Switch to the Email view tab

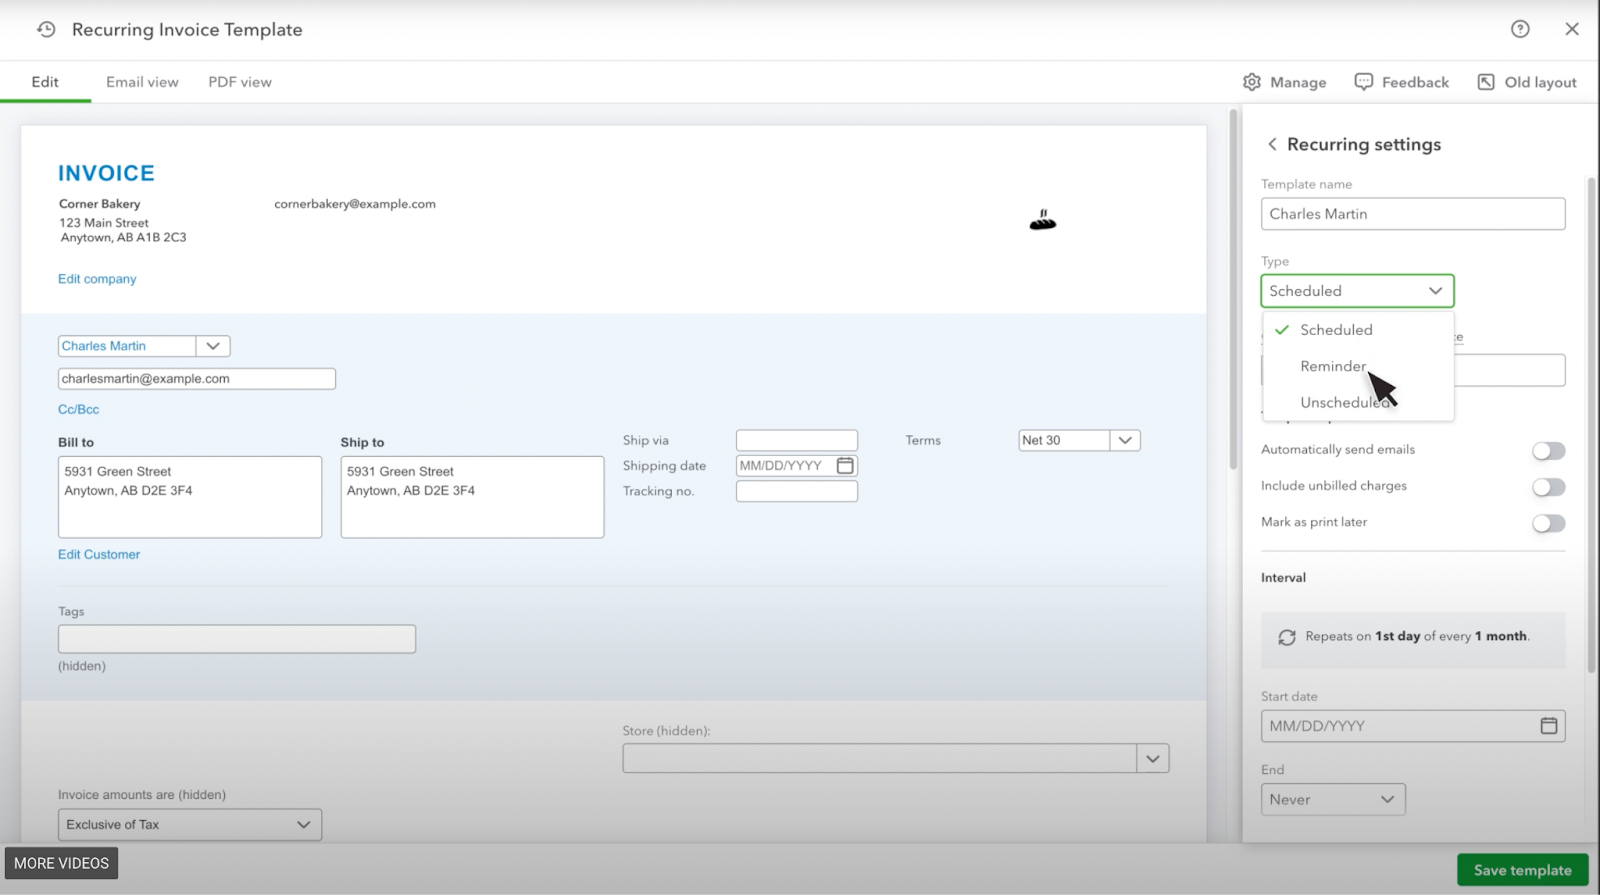coord(142,82)
